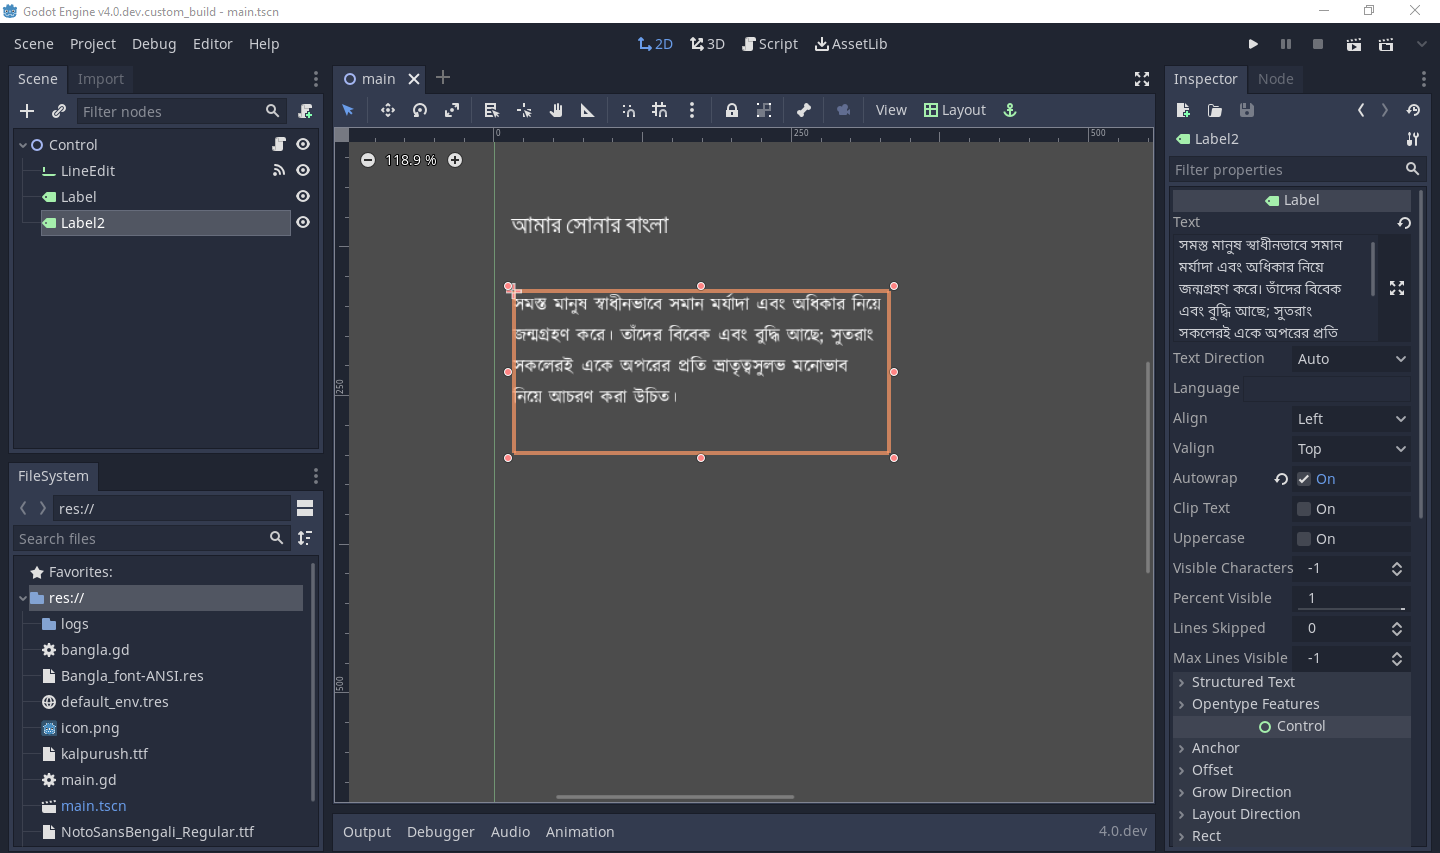Change Valign from Top to another value
1440x853 pixels.
[x=1350, y=448]
